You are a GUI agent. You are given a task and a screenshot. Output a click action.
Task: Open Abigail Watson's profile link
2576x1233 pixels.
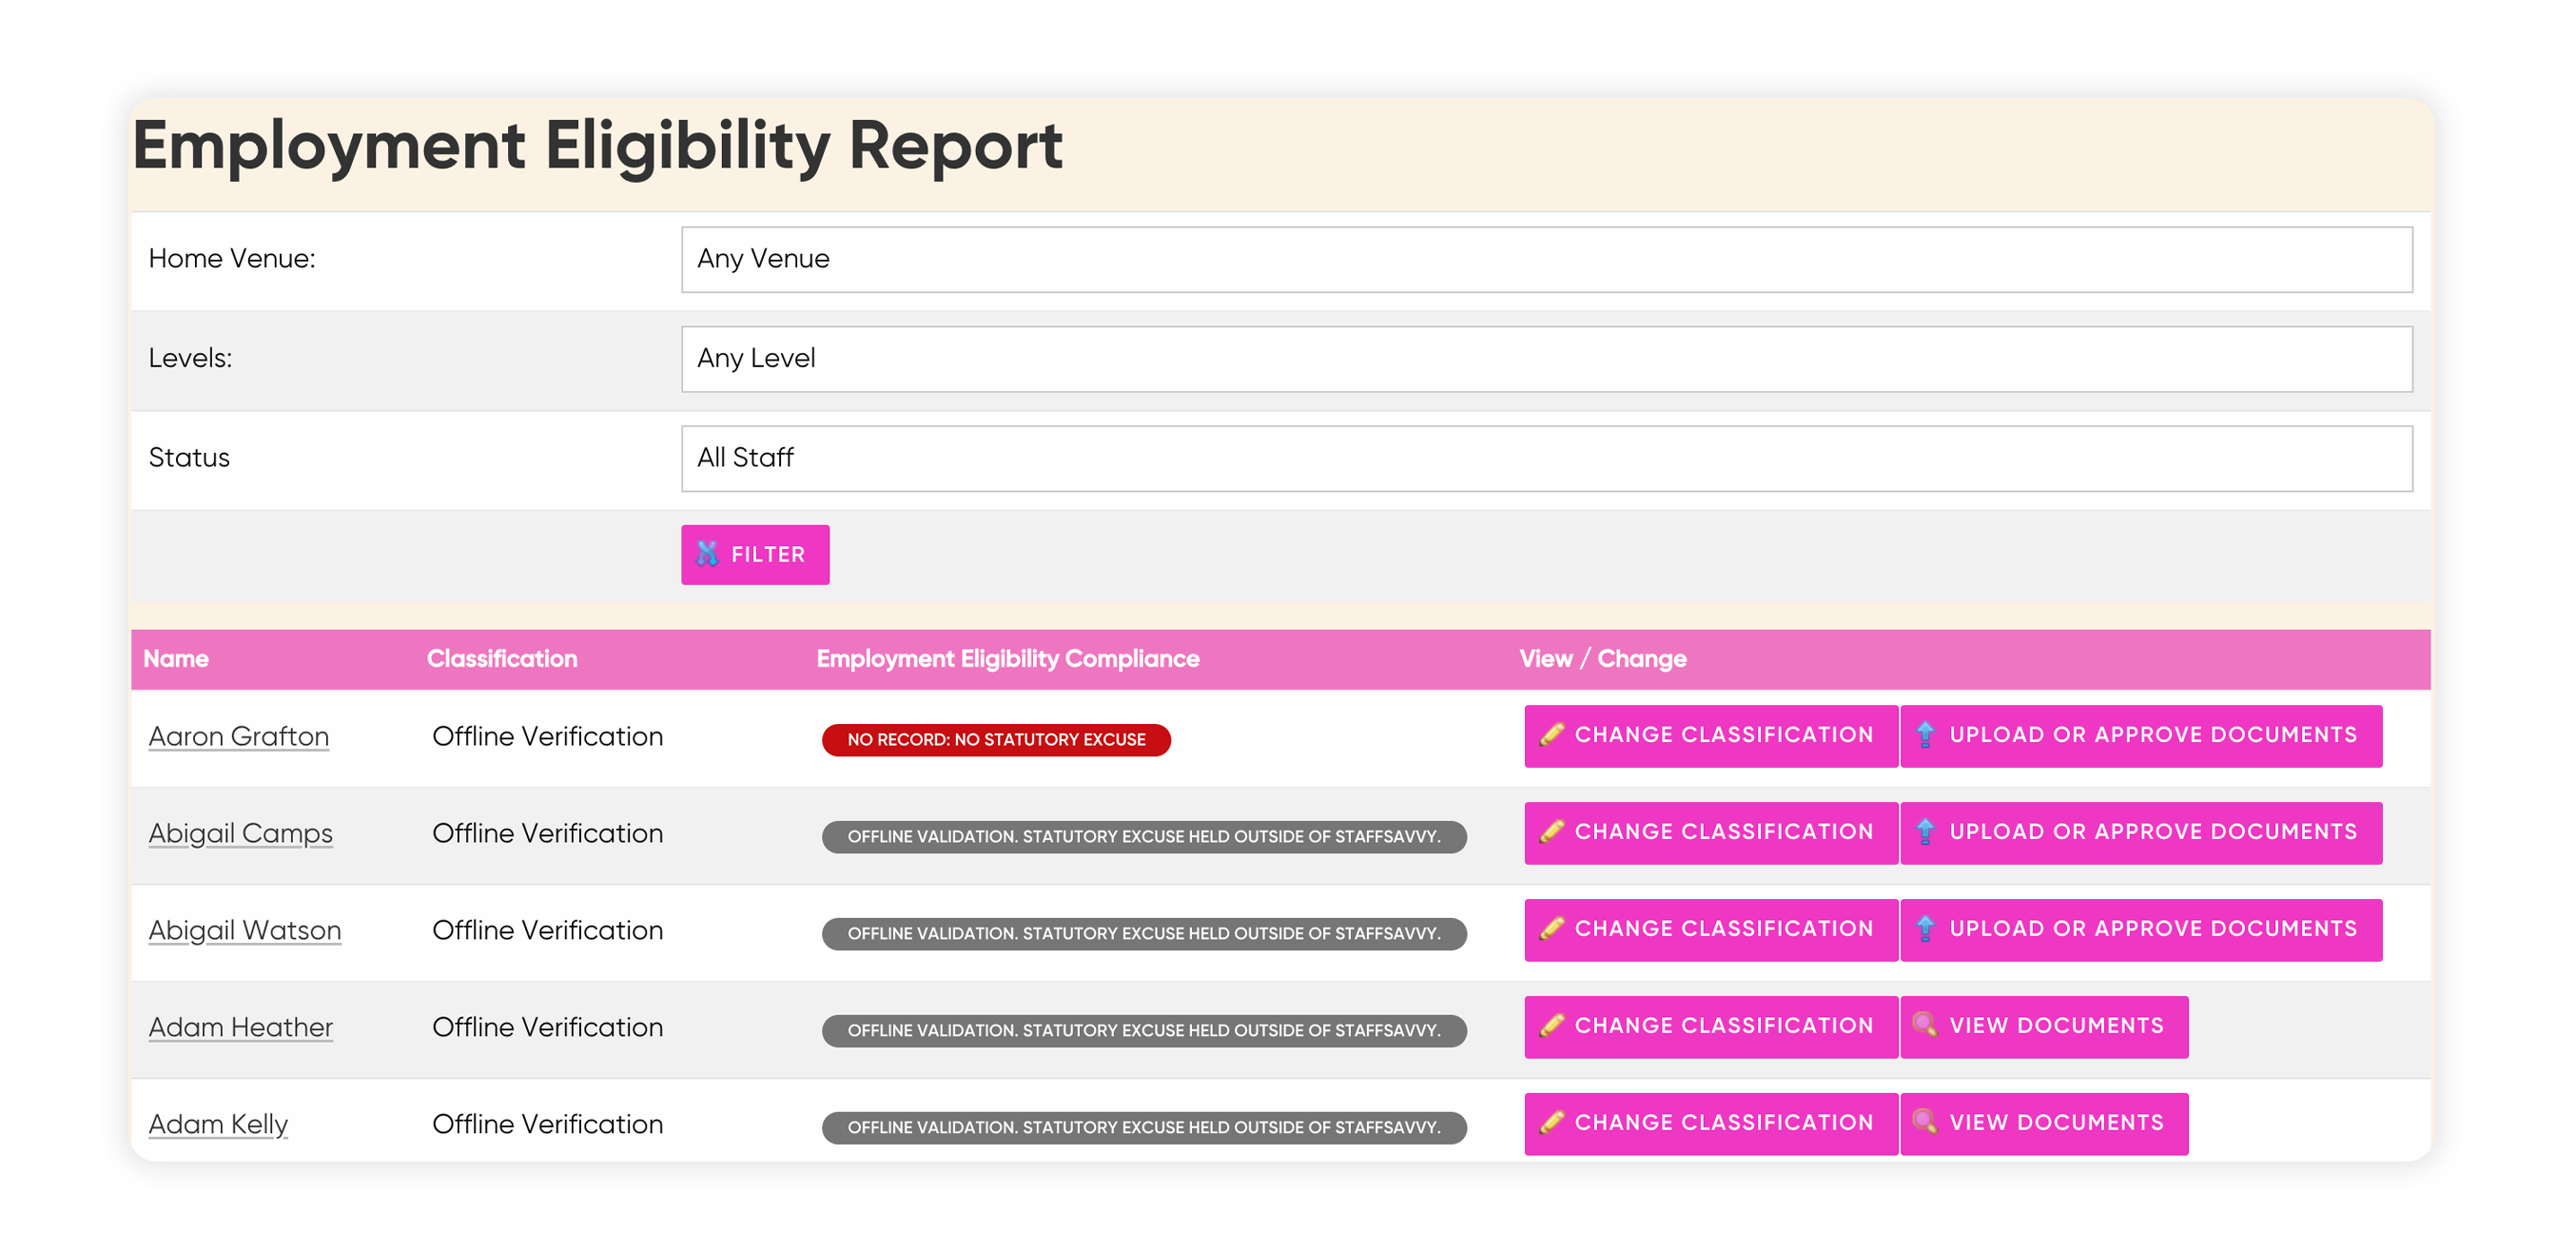coord(245,931)
